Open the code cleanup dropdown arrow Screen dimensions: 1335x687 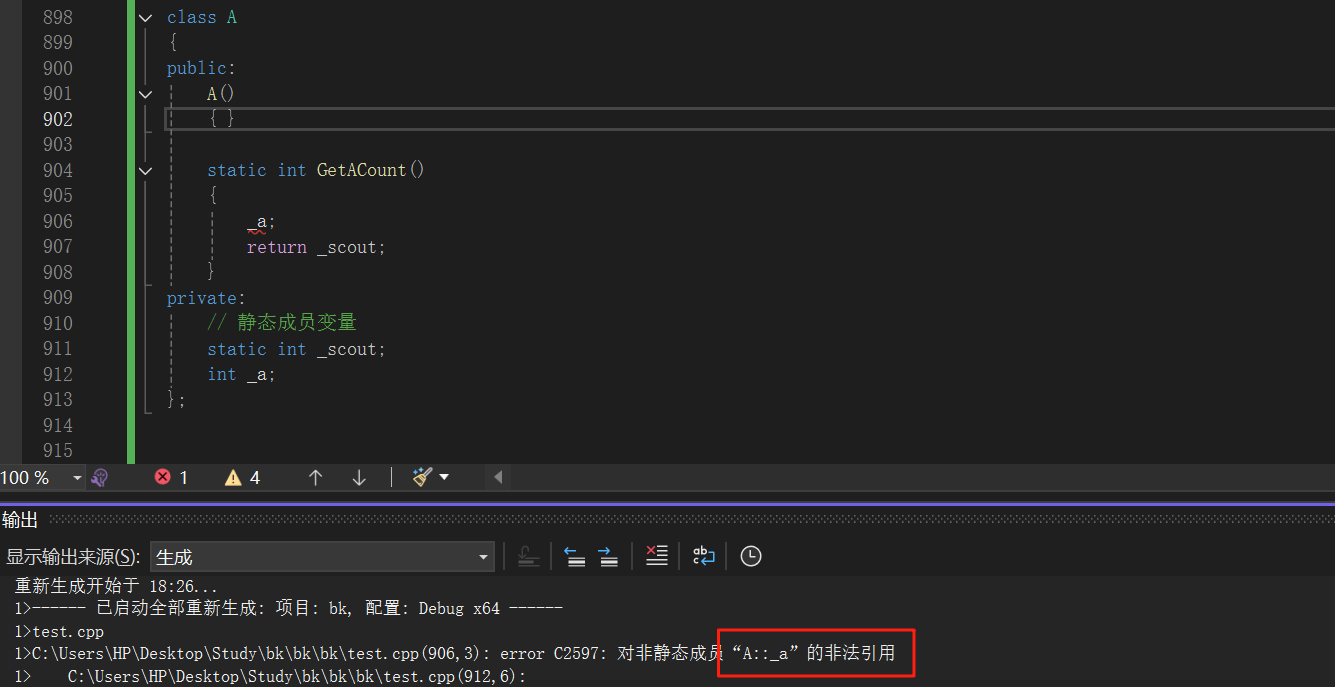coord(444,477)
